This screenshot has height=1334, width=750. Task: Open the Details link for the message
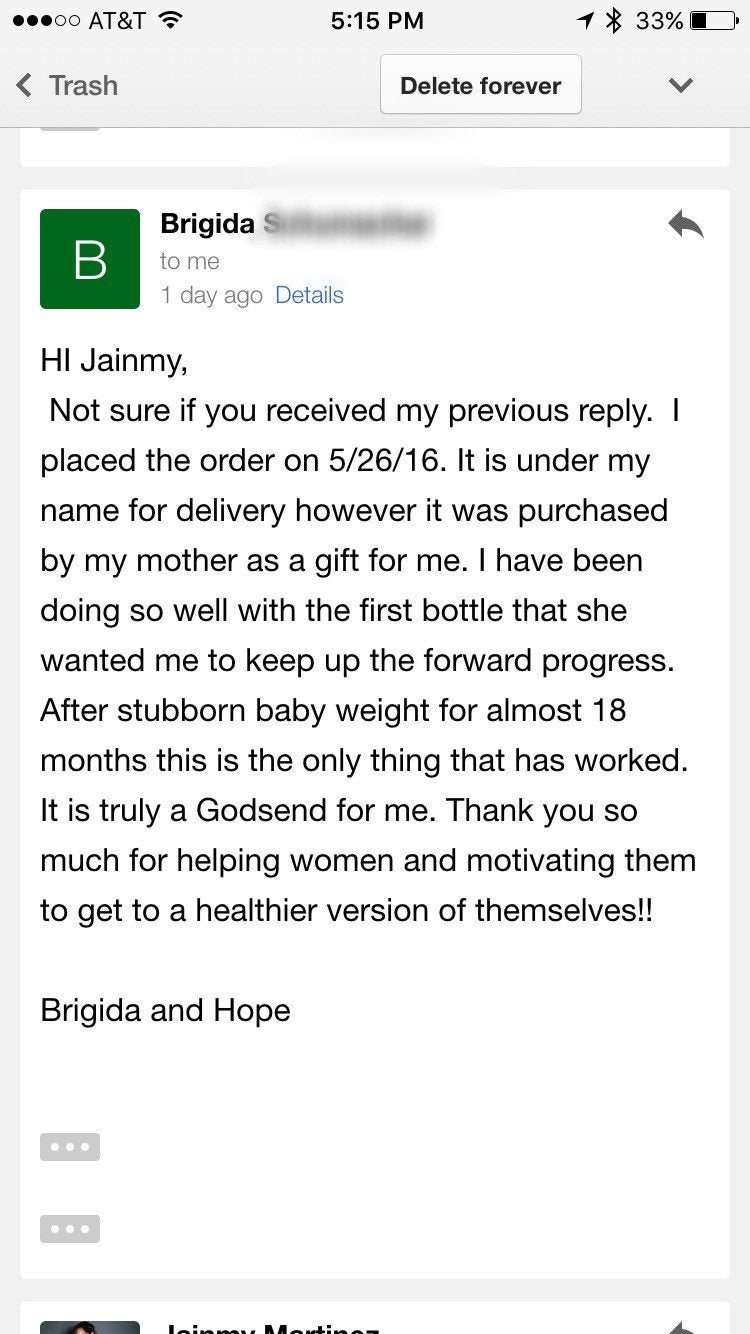309,295
